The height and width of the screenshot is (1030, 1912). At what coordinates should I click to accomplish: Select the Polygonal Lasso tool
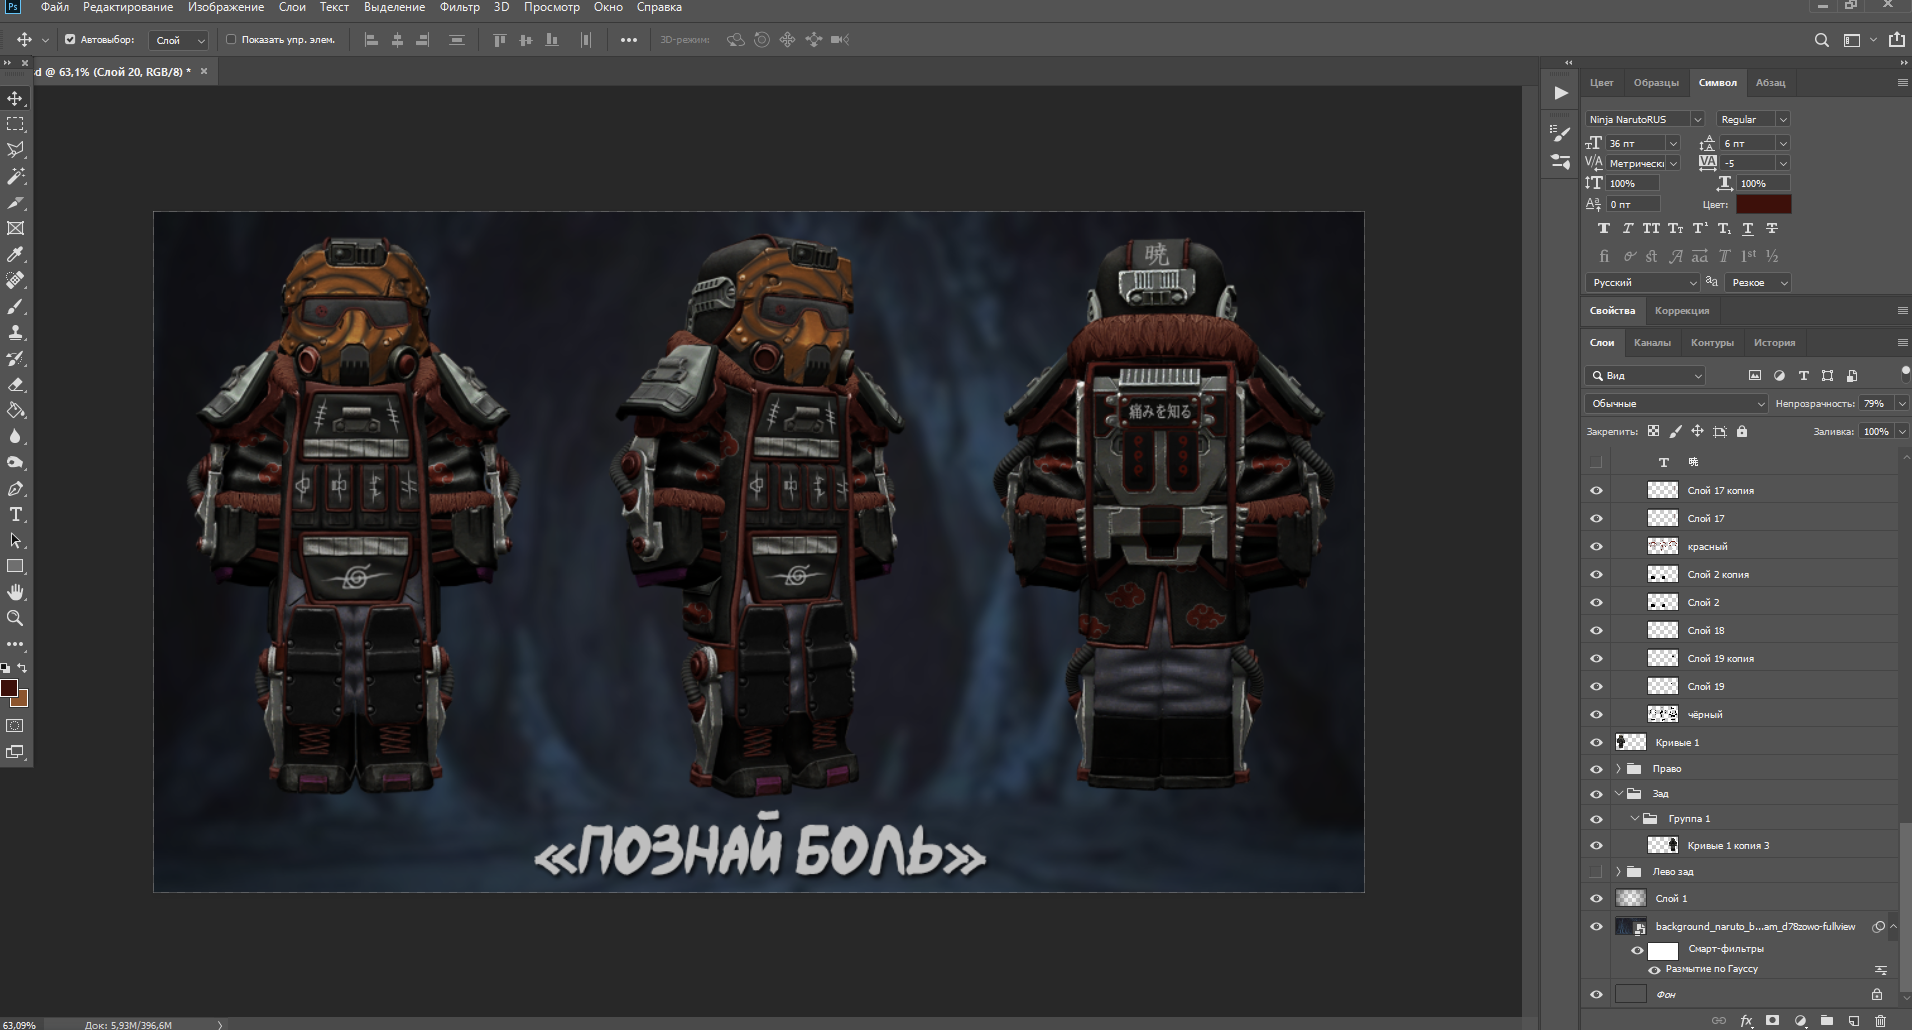[15, 150]
